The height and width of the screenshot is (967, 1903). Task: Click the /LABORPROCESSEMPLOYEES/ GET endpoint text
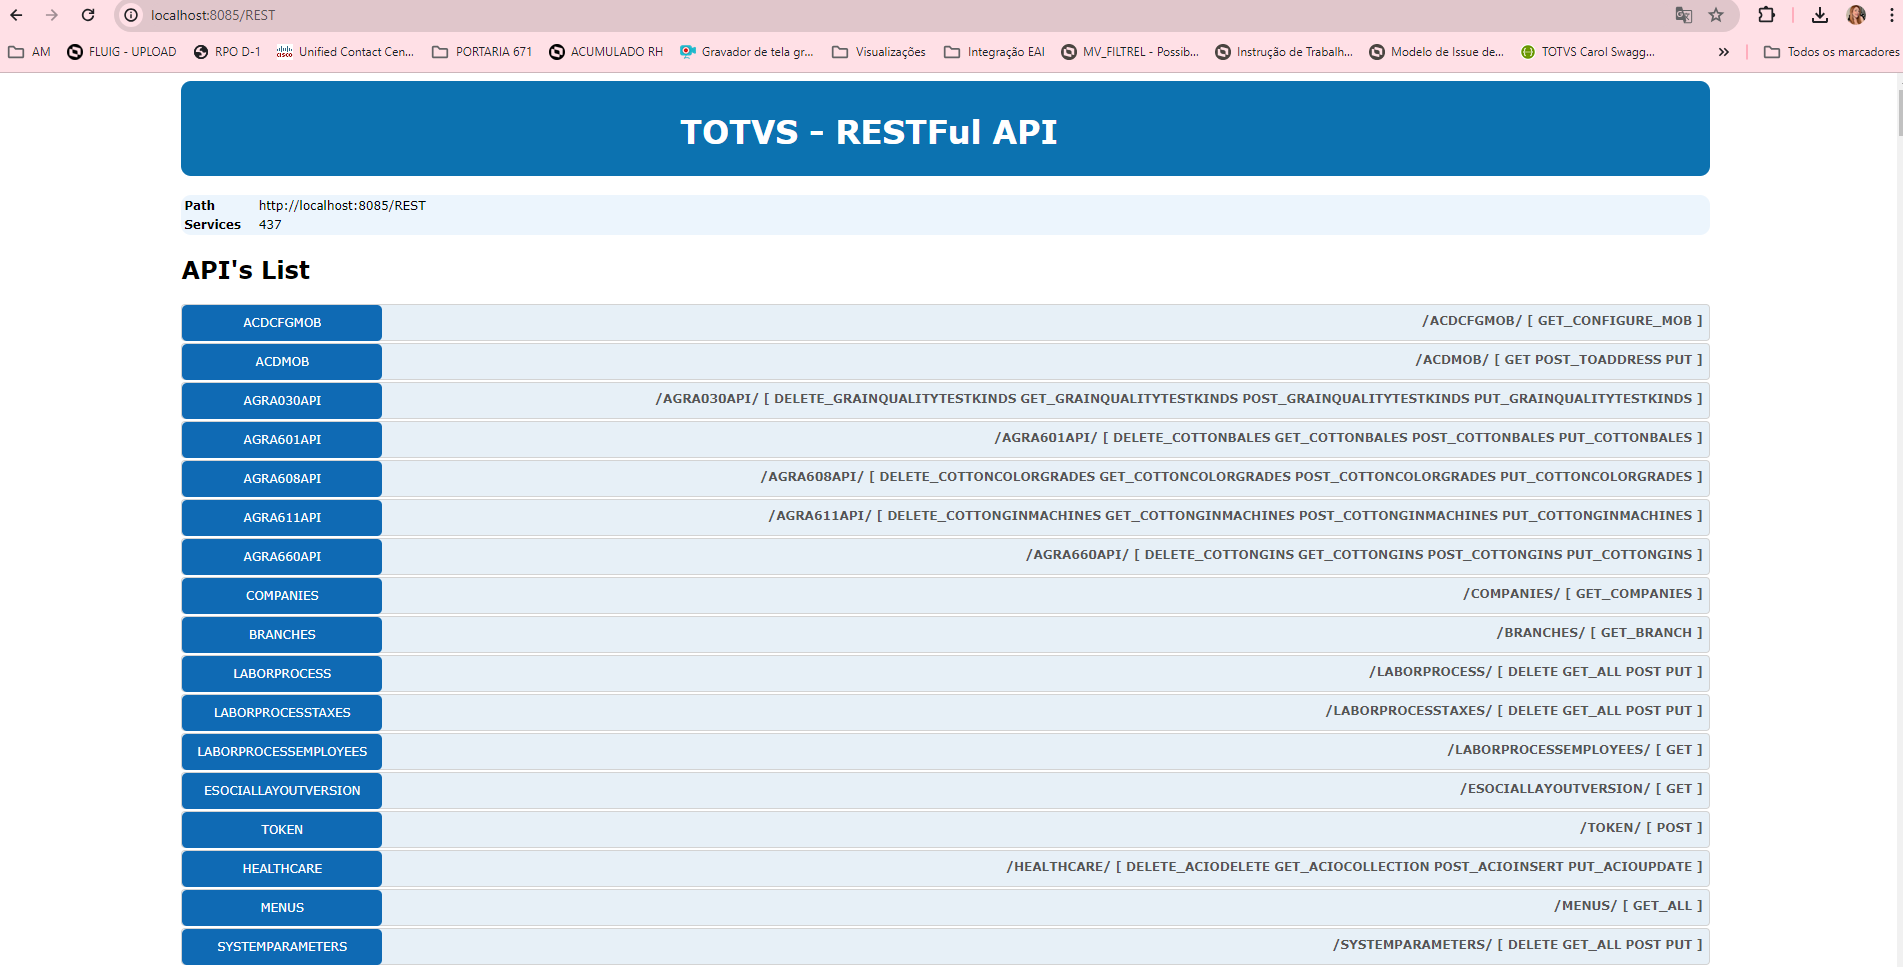coord(1575,750)
